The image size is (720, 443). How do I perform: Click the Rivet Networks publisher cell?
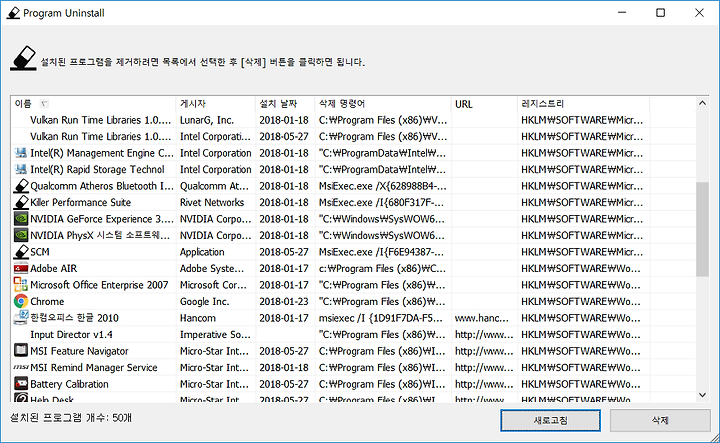coord(212,202)
